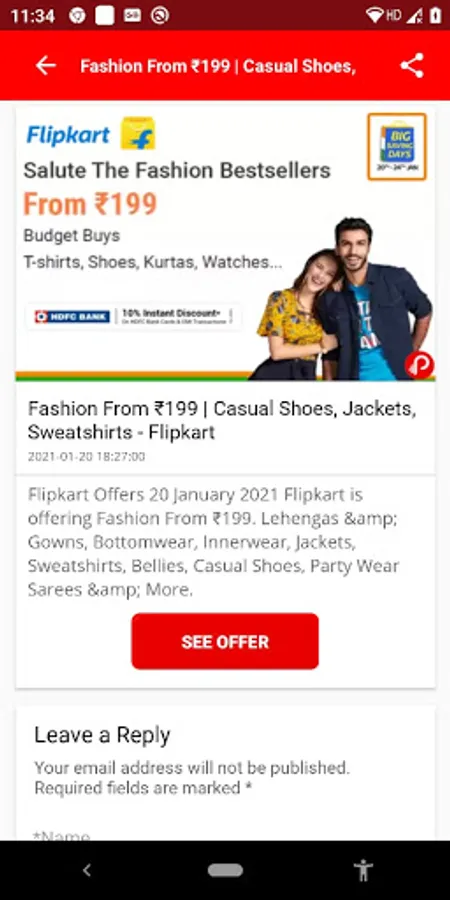
Task: Select the Name input field
Action: tap(225, 836)
